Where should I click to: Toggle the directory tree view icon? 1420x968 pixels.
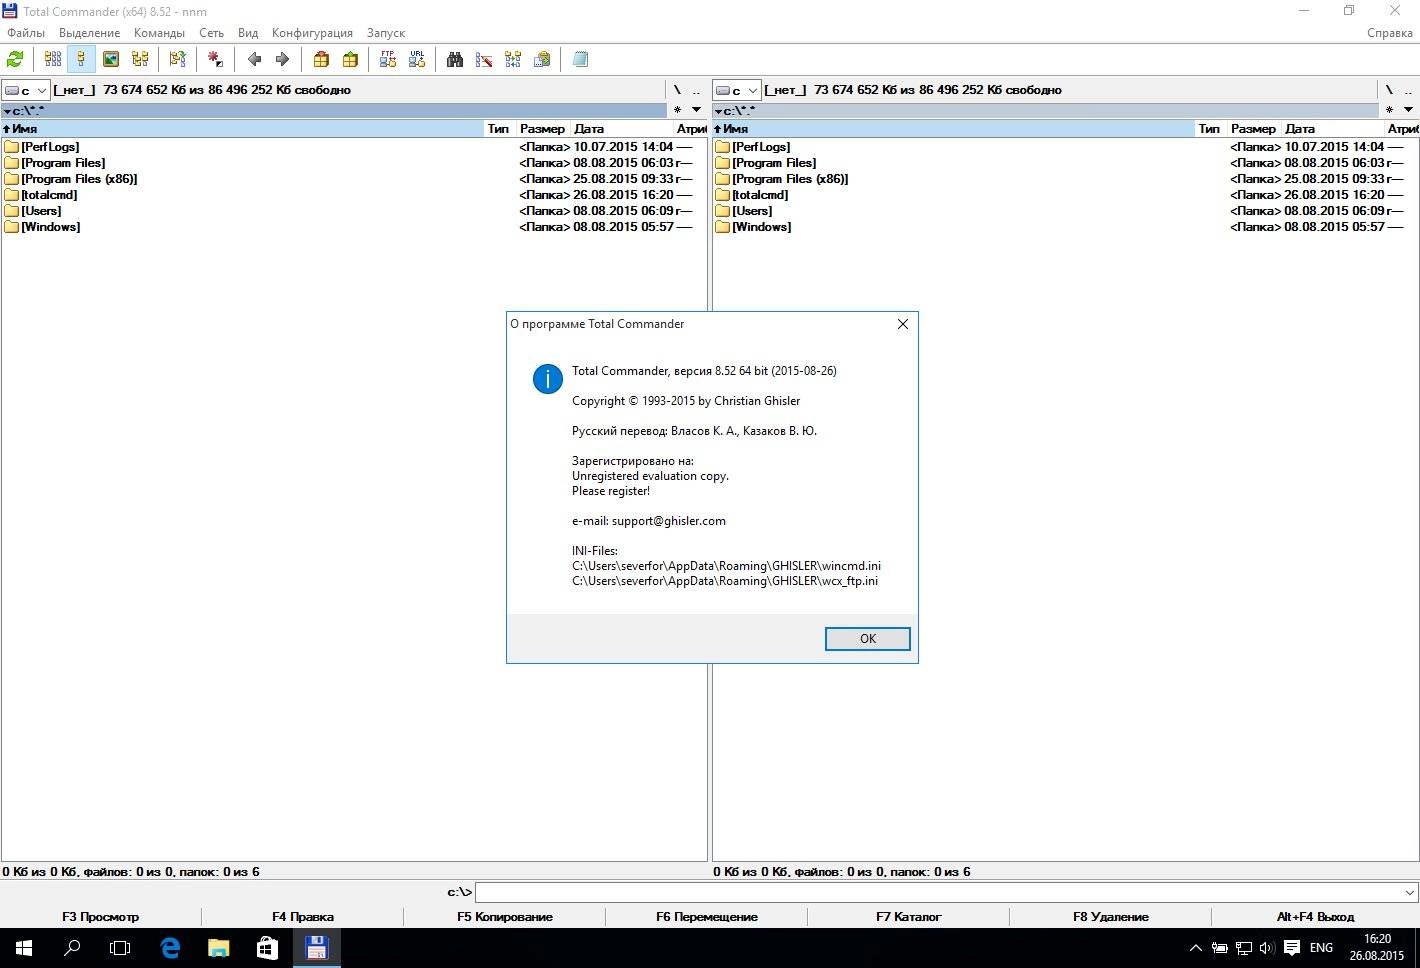tap(140, 60)
